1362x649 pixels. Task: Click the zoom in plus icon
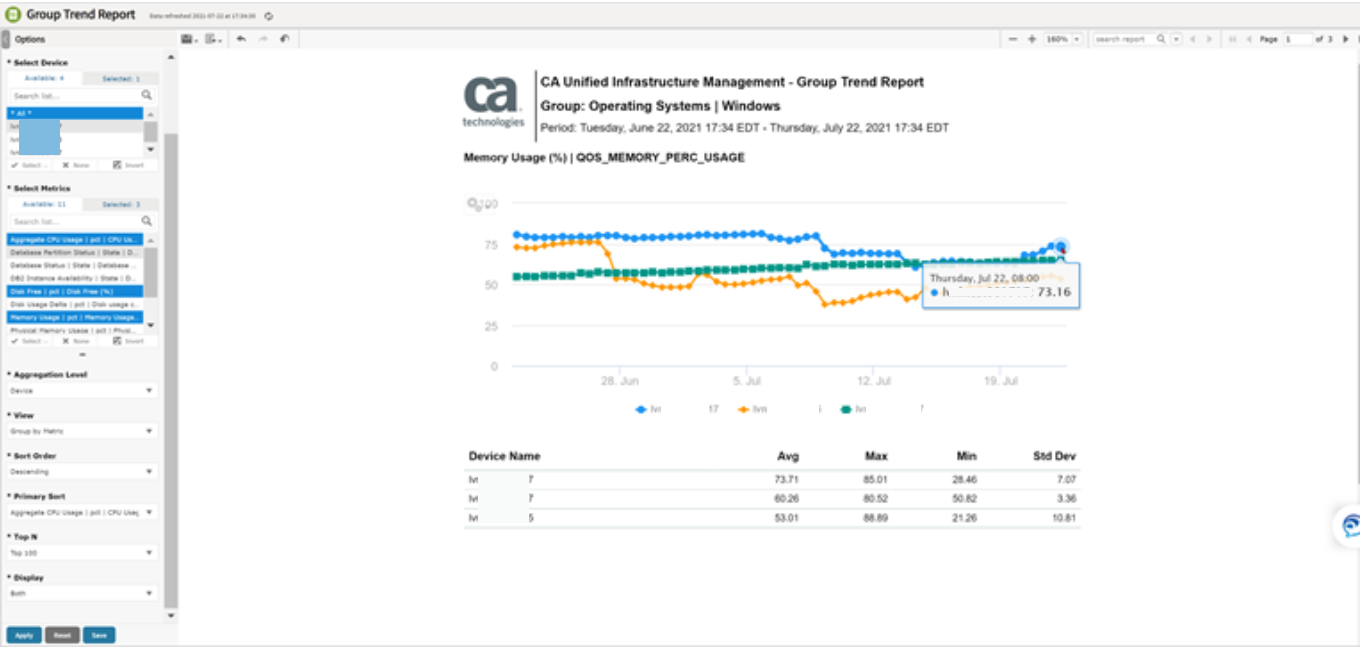point(1031,39)
